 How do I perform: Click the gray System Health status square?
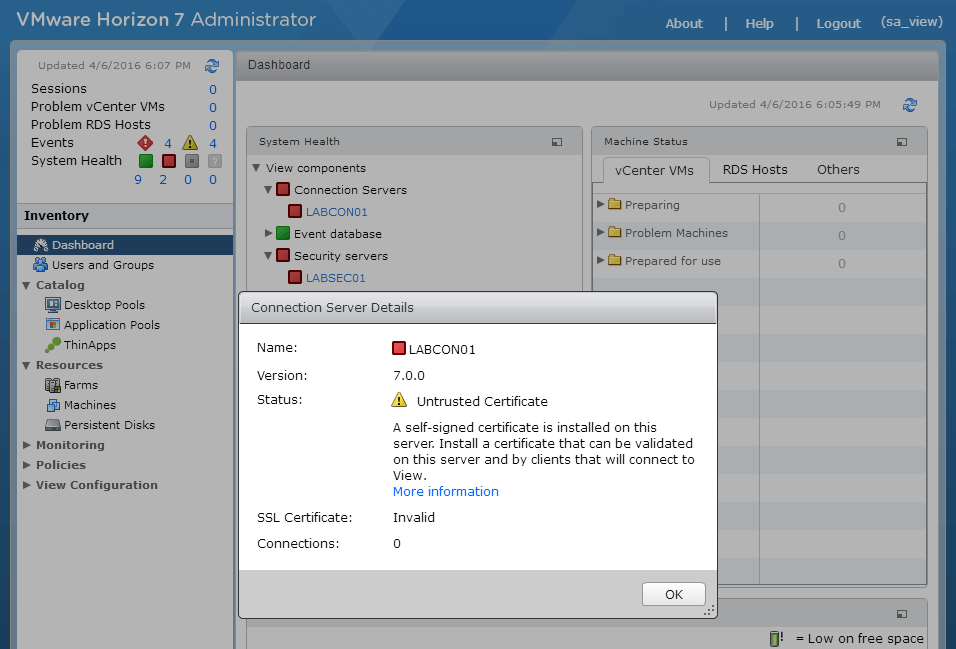[192, 161]
